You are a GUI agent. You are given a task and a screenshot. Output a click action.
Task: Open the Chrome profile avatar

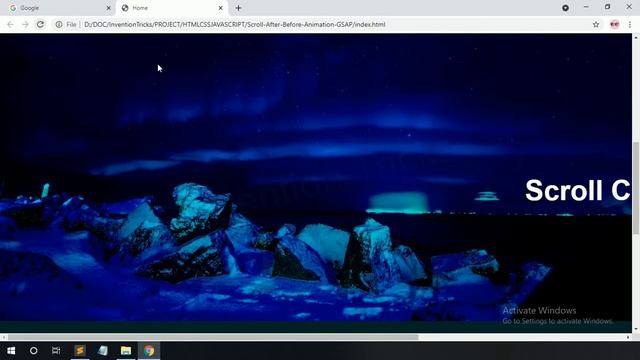pyautogui.click(x=614, y=24)
